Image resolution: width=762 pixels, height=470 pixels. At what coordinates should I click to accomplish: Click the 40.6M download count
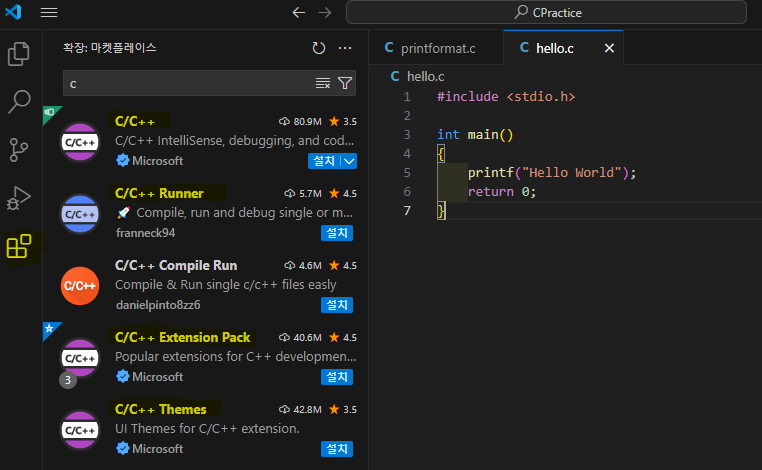300,337
